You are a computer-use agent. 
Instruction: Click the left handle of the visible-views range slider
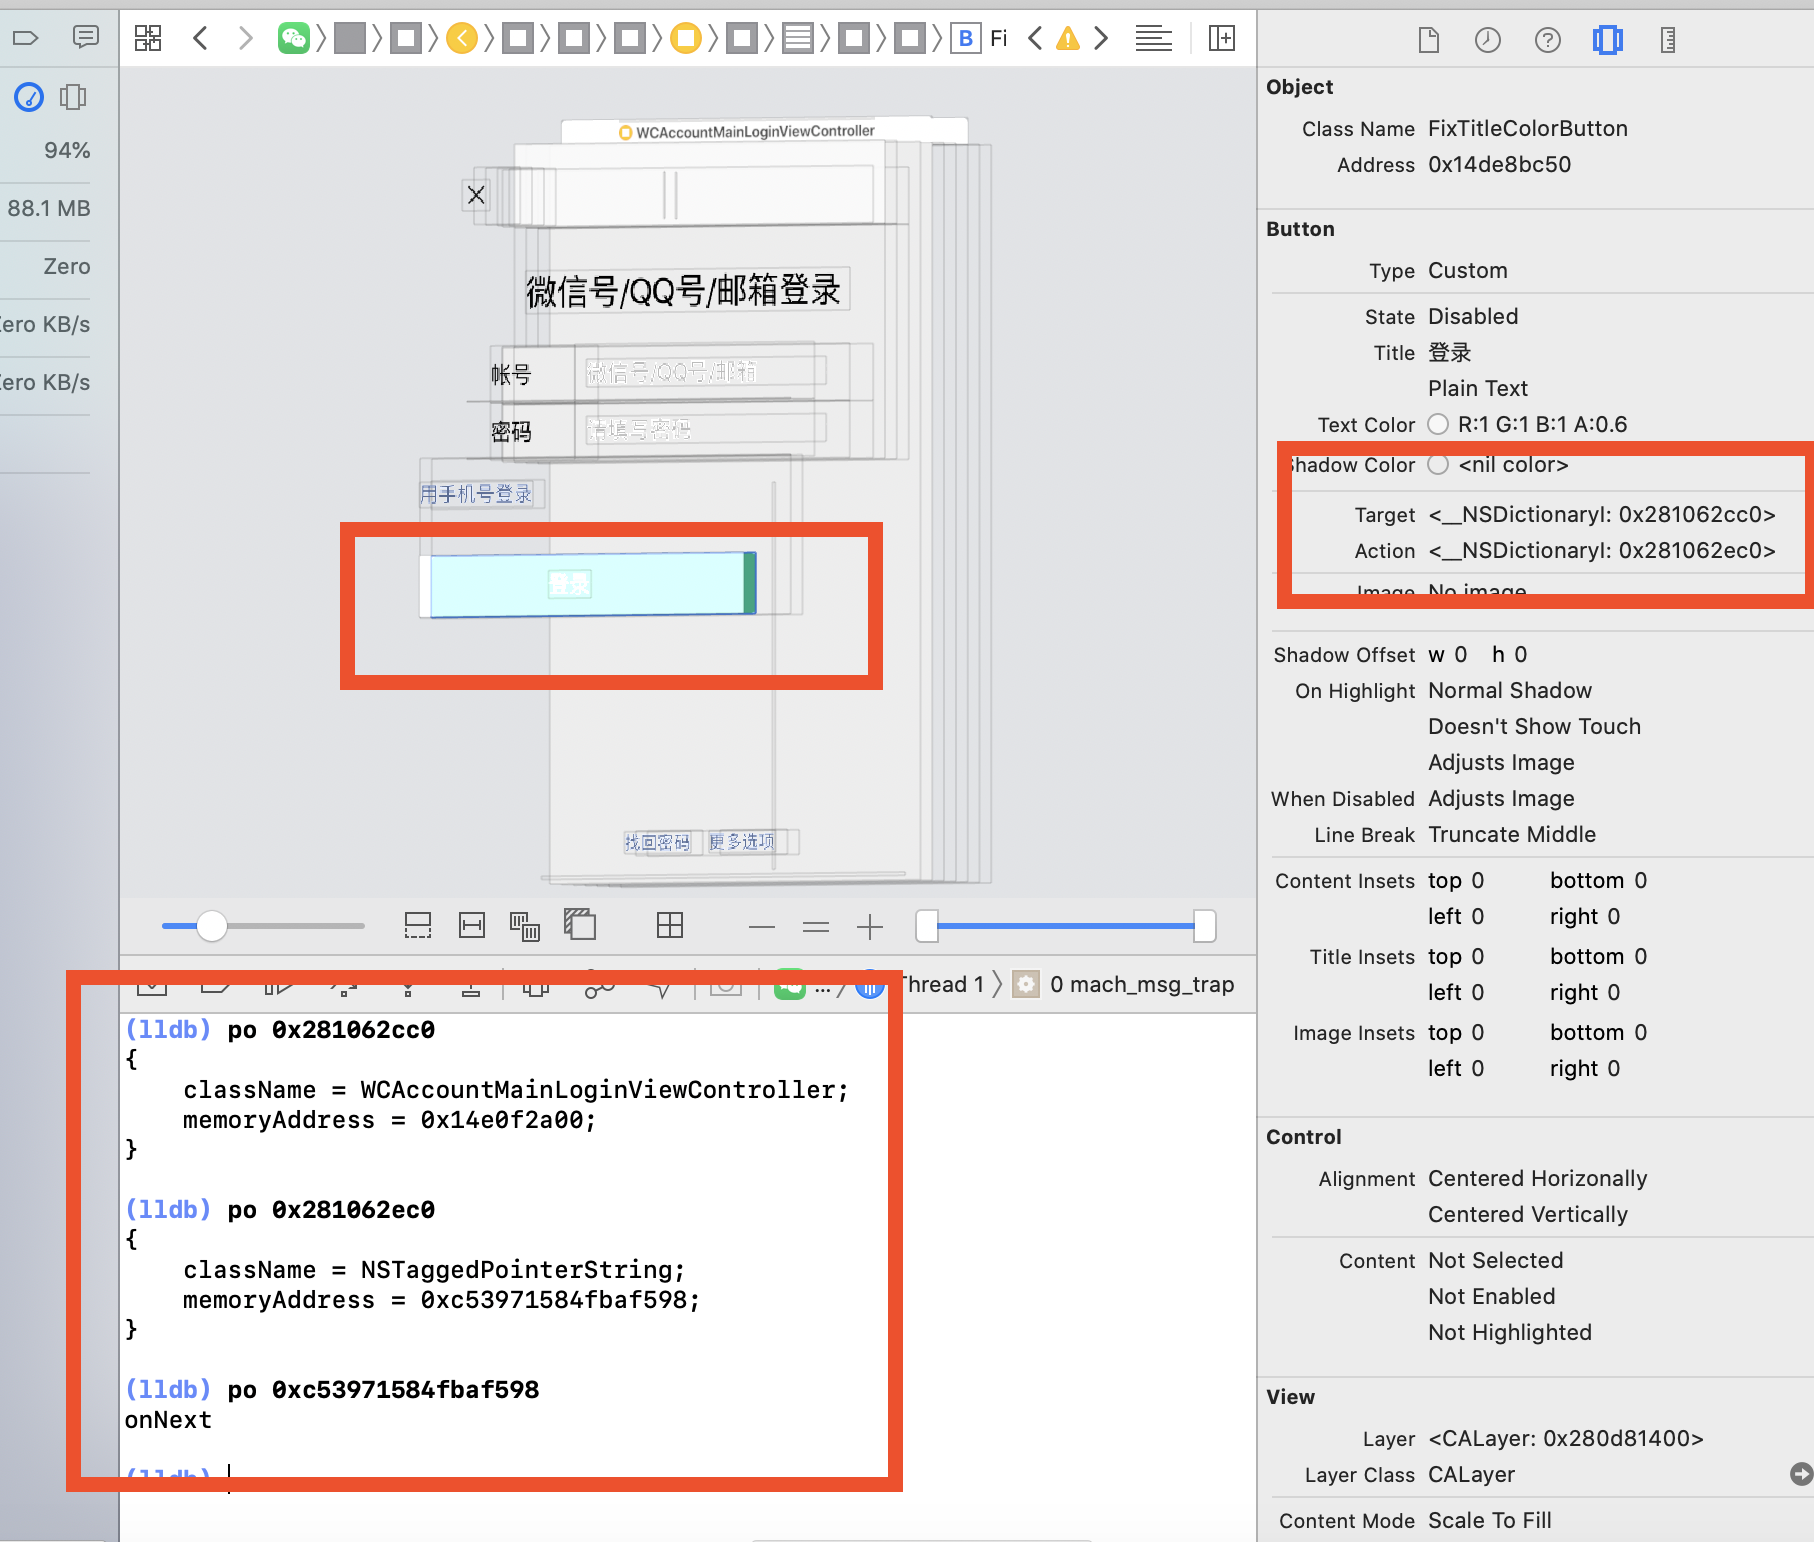point(927,926)
